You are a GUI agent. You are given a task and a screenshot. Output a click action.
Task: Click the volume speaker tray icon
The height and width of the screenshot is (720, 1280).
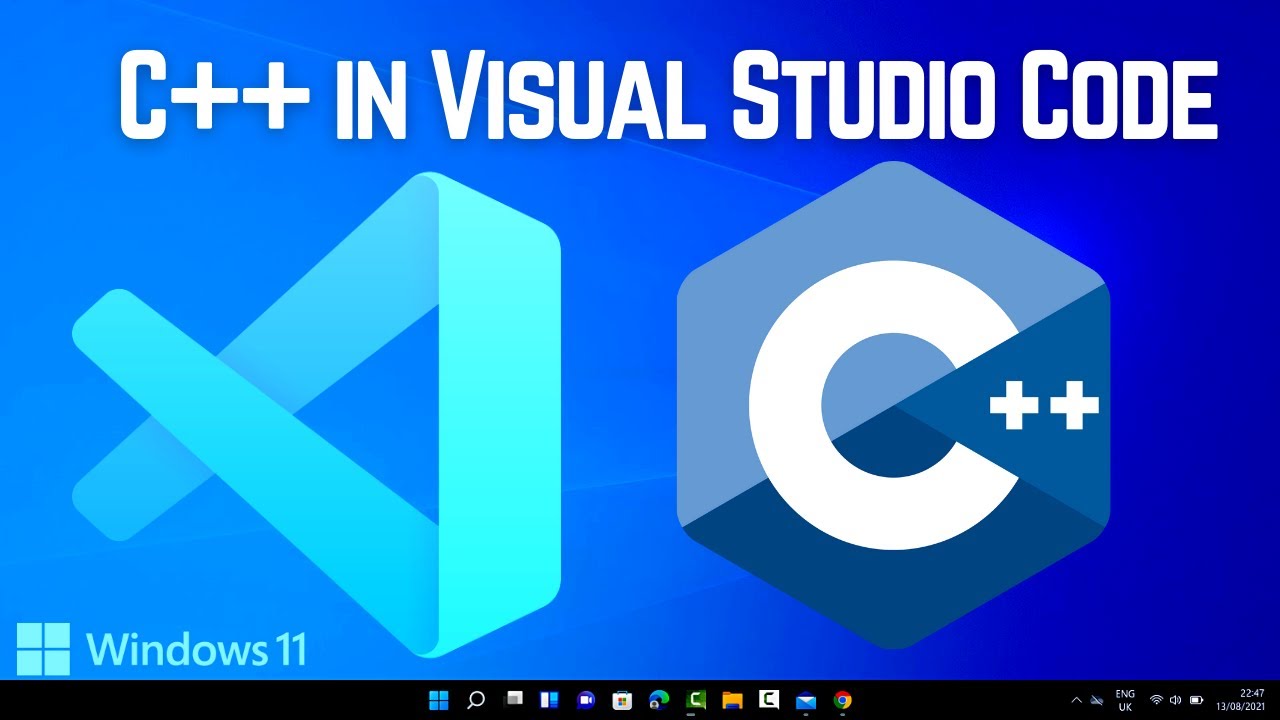tap(1175, 700)
